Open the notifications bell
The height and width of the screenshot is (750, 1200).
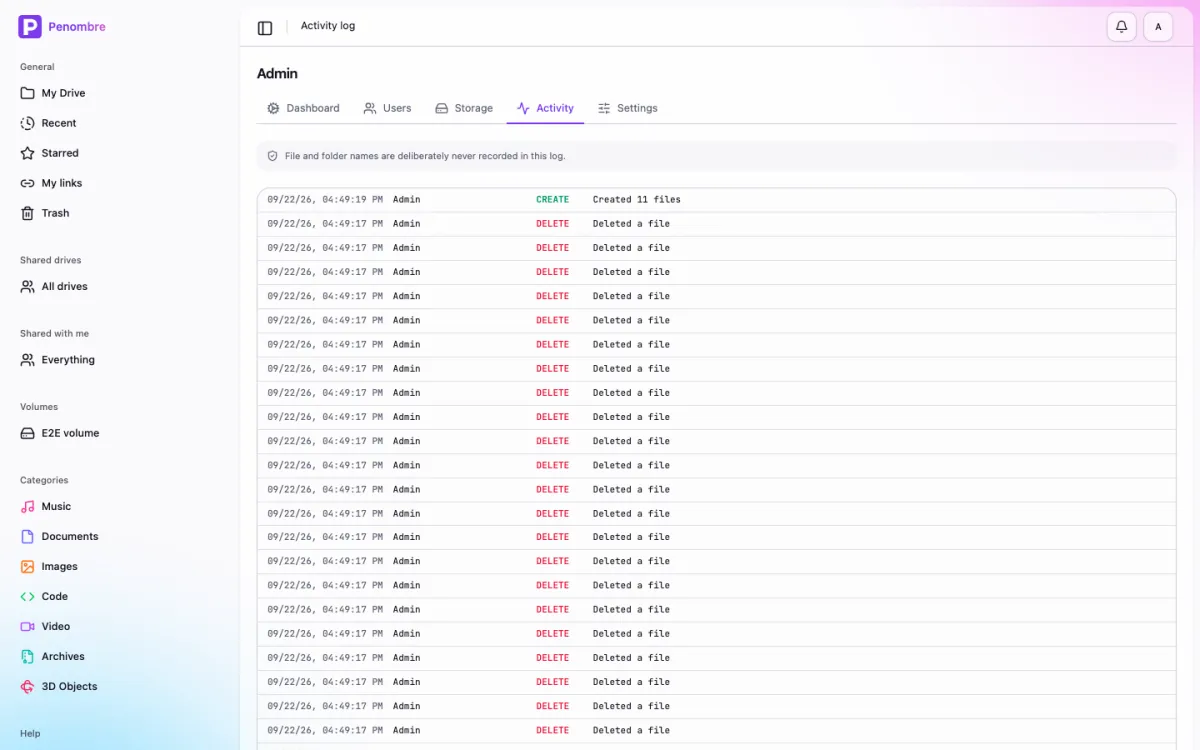point(1122,27)
